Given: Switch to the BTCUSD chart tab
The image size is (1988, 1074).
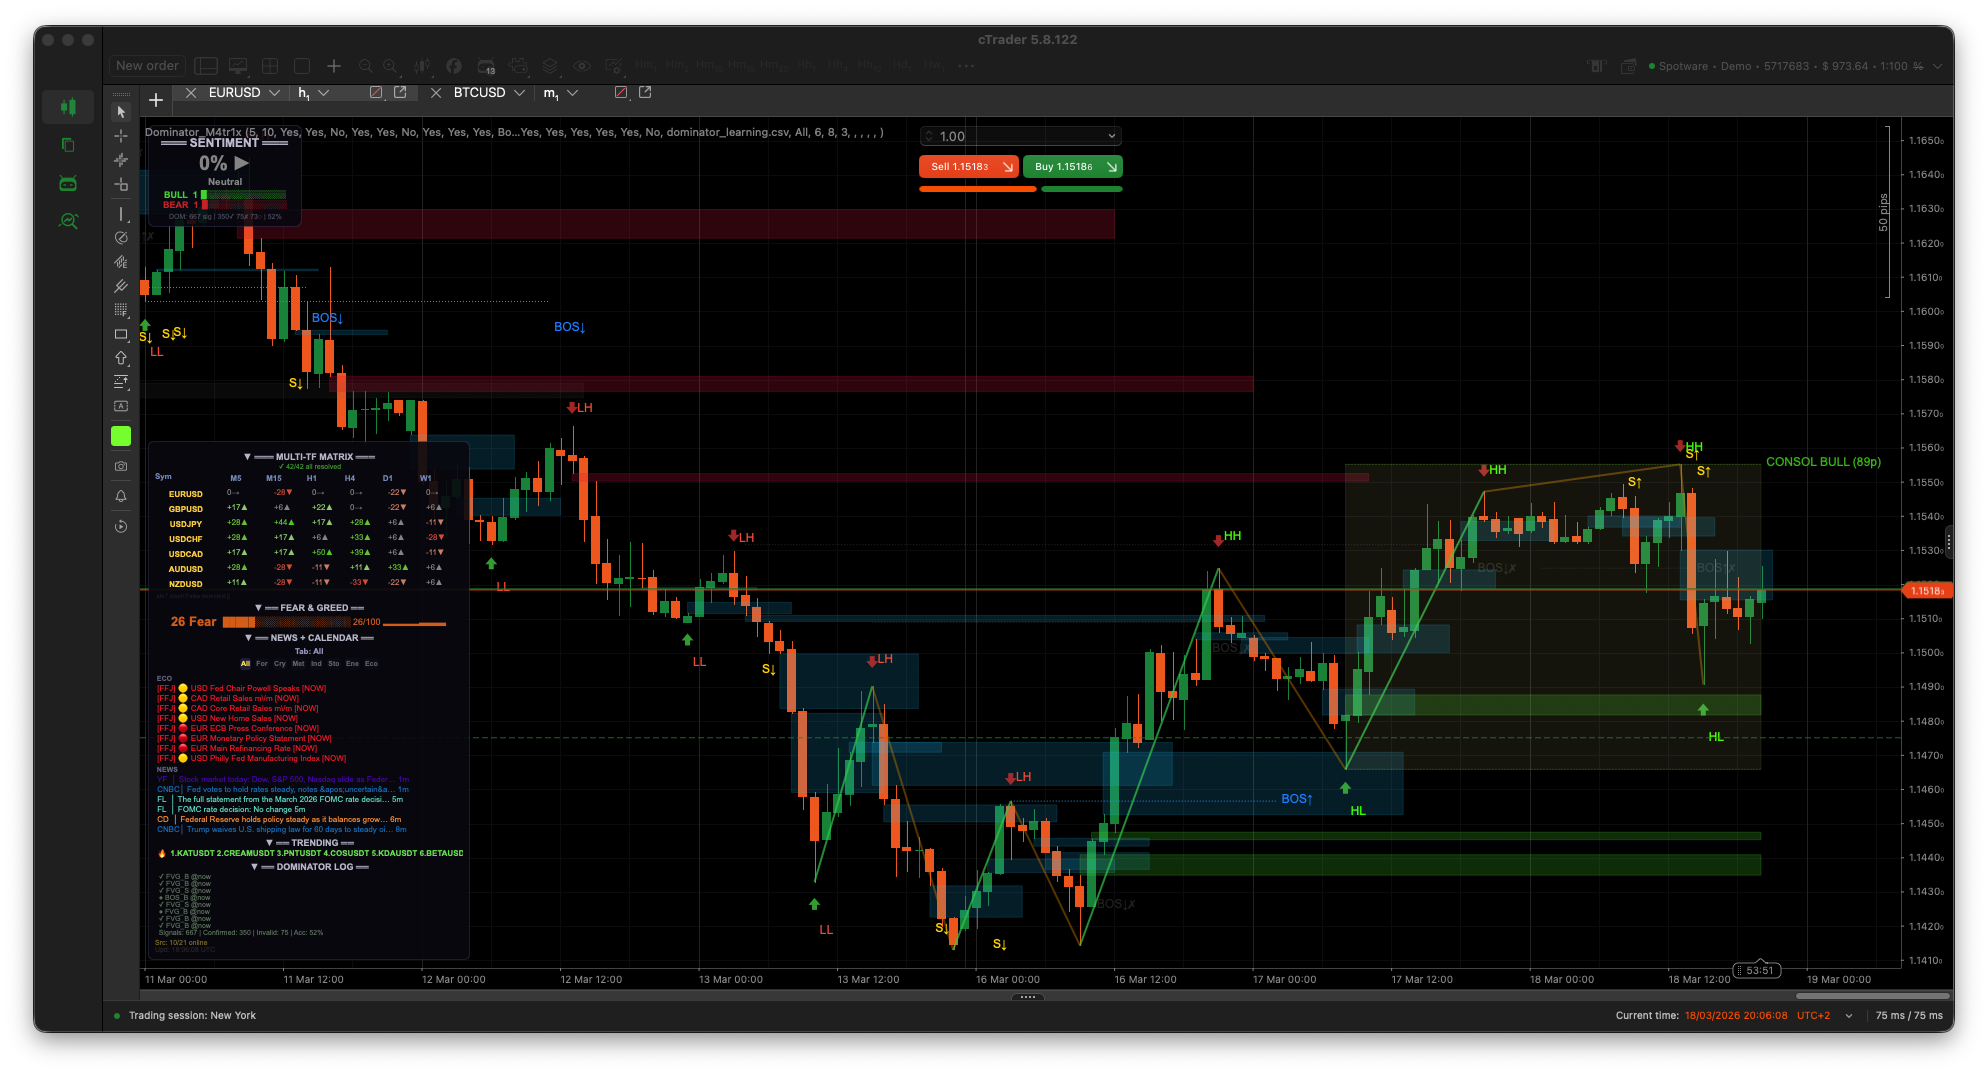Looking at the screenshot, I should tap(479, 92).
